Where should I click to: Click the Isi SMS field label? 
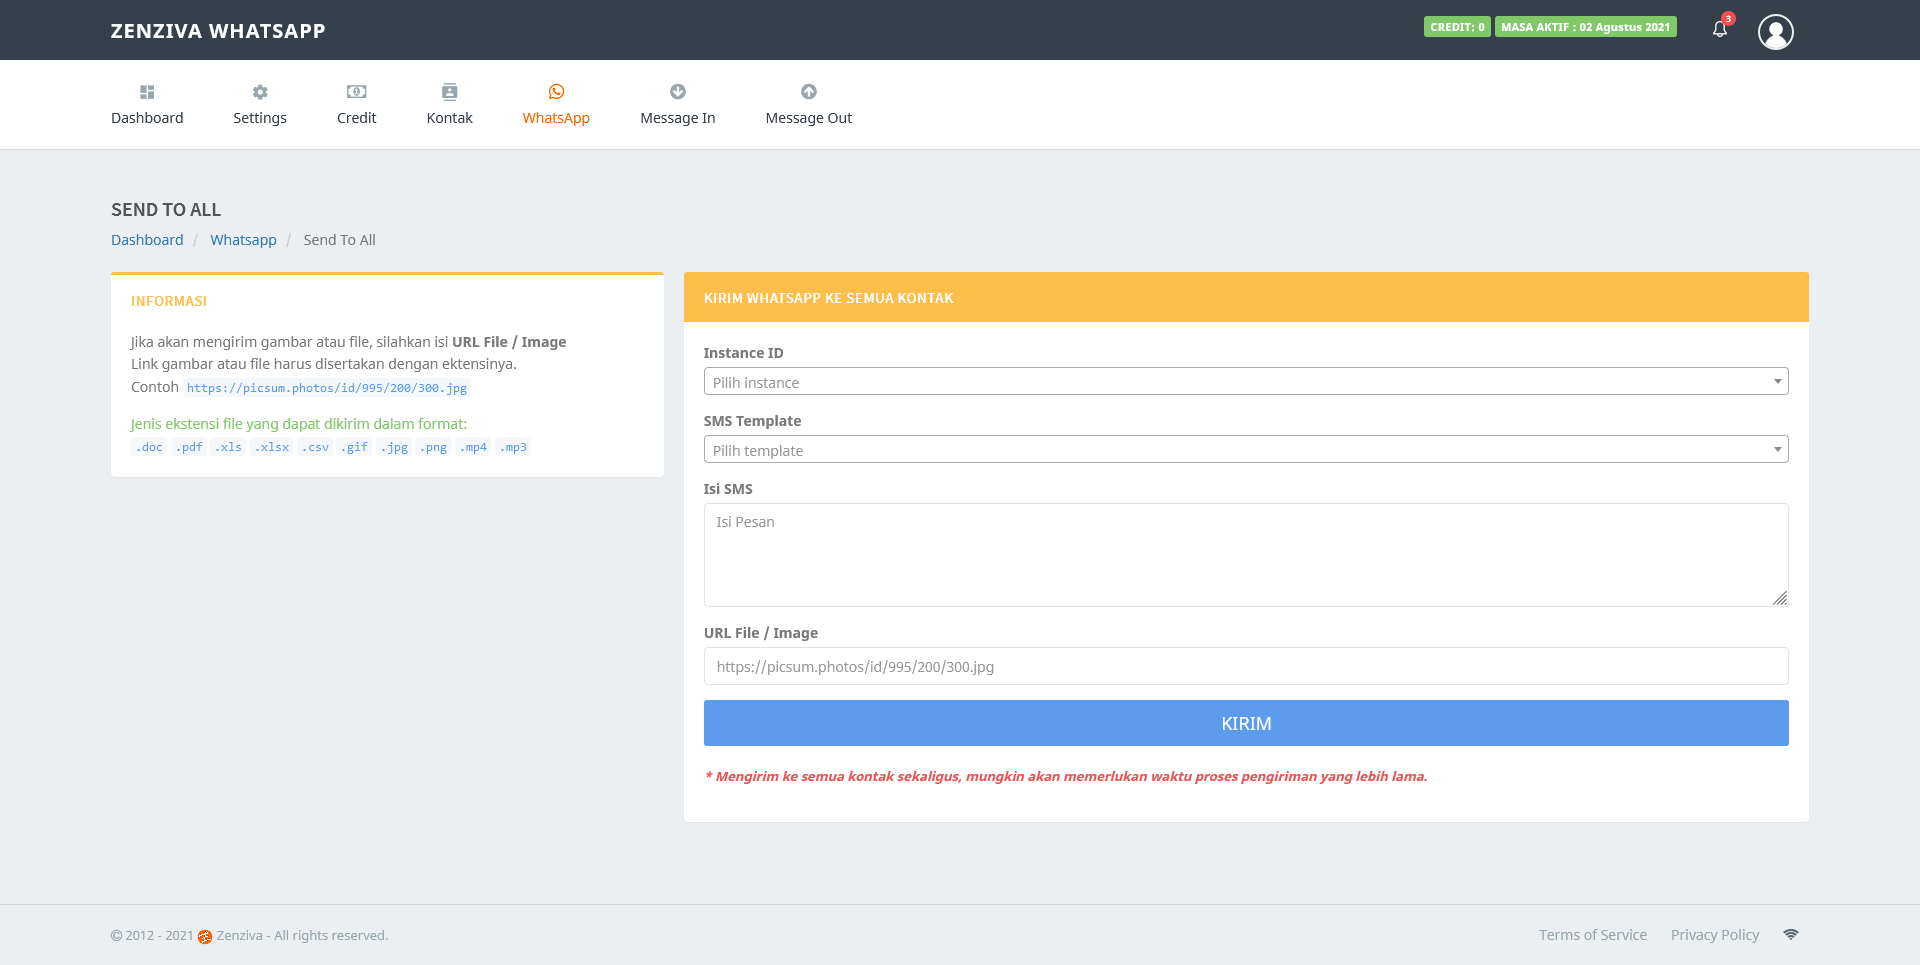(x=728, y=489)
